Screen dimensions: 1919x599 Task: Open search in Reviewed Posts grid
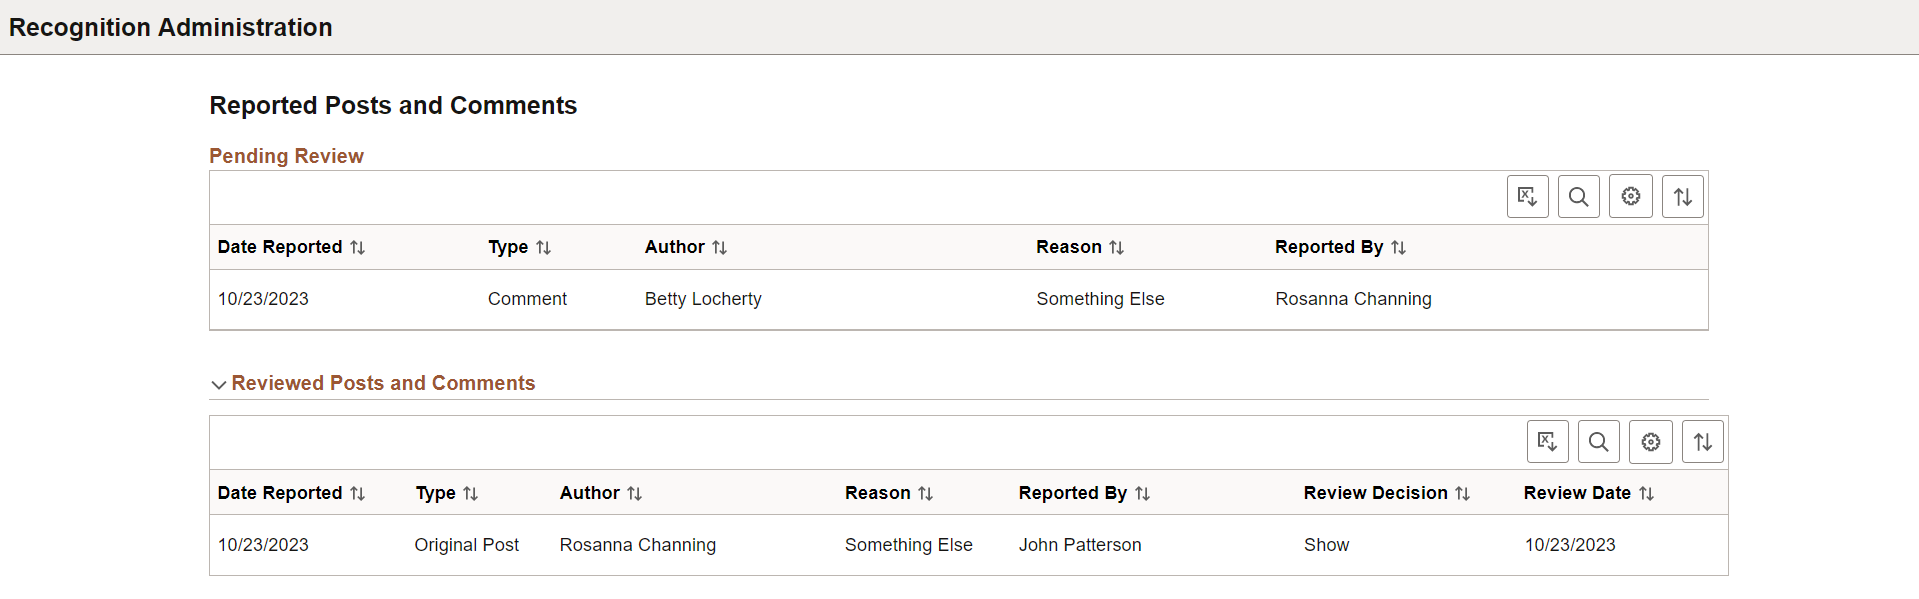1598,442
